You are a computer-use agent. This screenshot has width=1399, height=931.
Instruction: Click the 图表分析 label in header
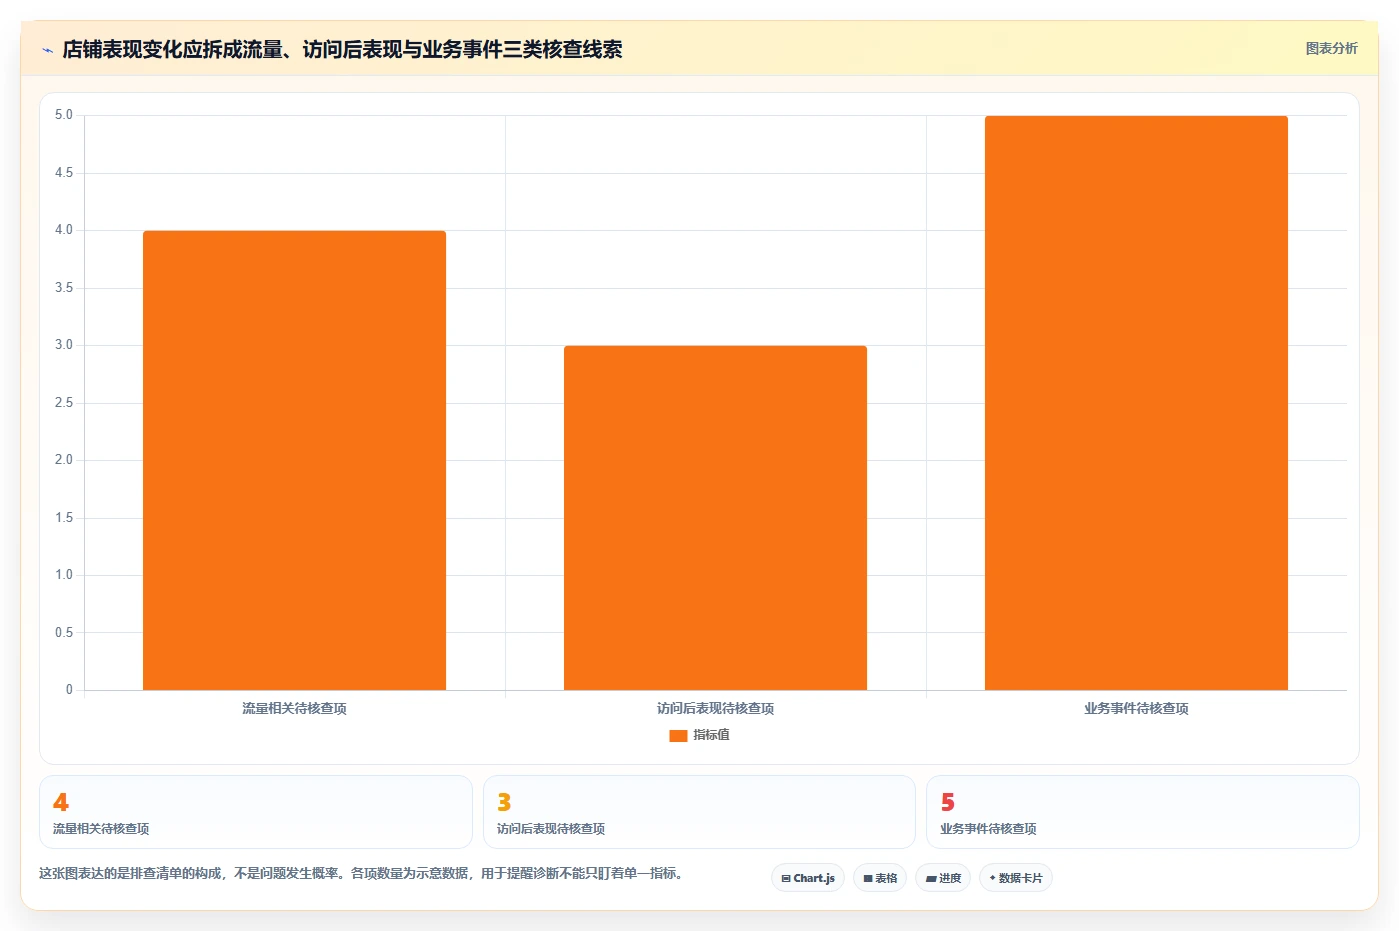click(1331, 48)
